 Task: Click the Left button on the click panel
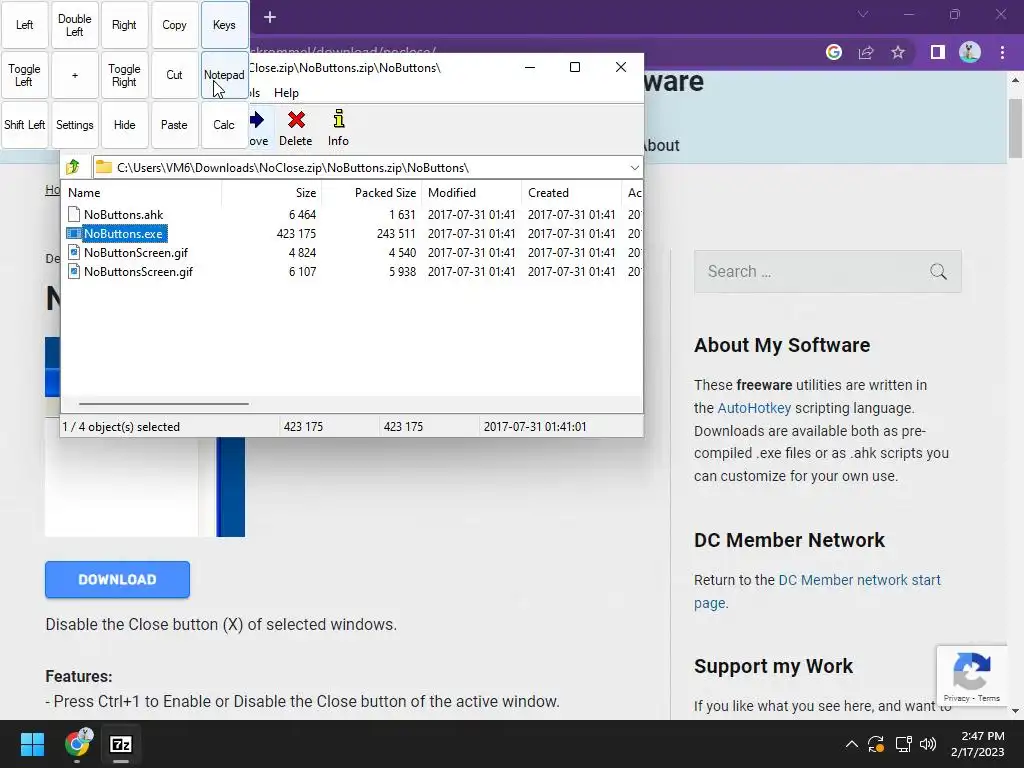coord(25,25)
